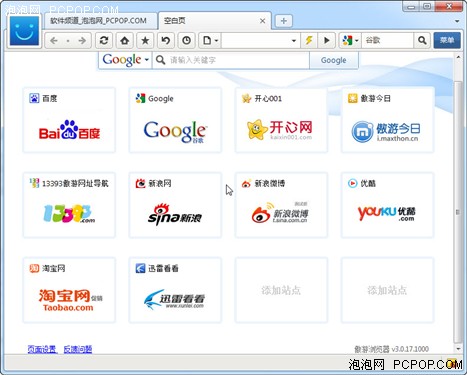Open the 优酷 quick-access tile
Screen dimensions: 467x375
pos(387,205)
